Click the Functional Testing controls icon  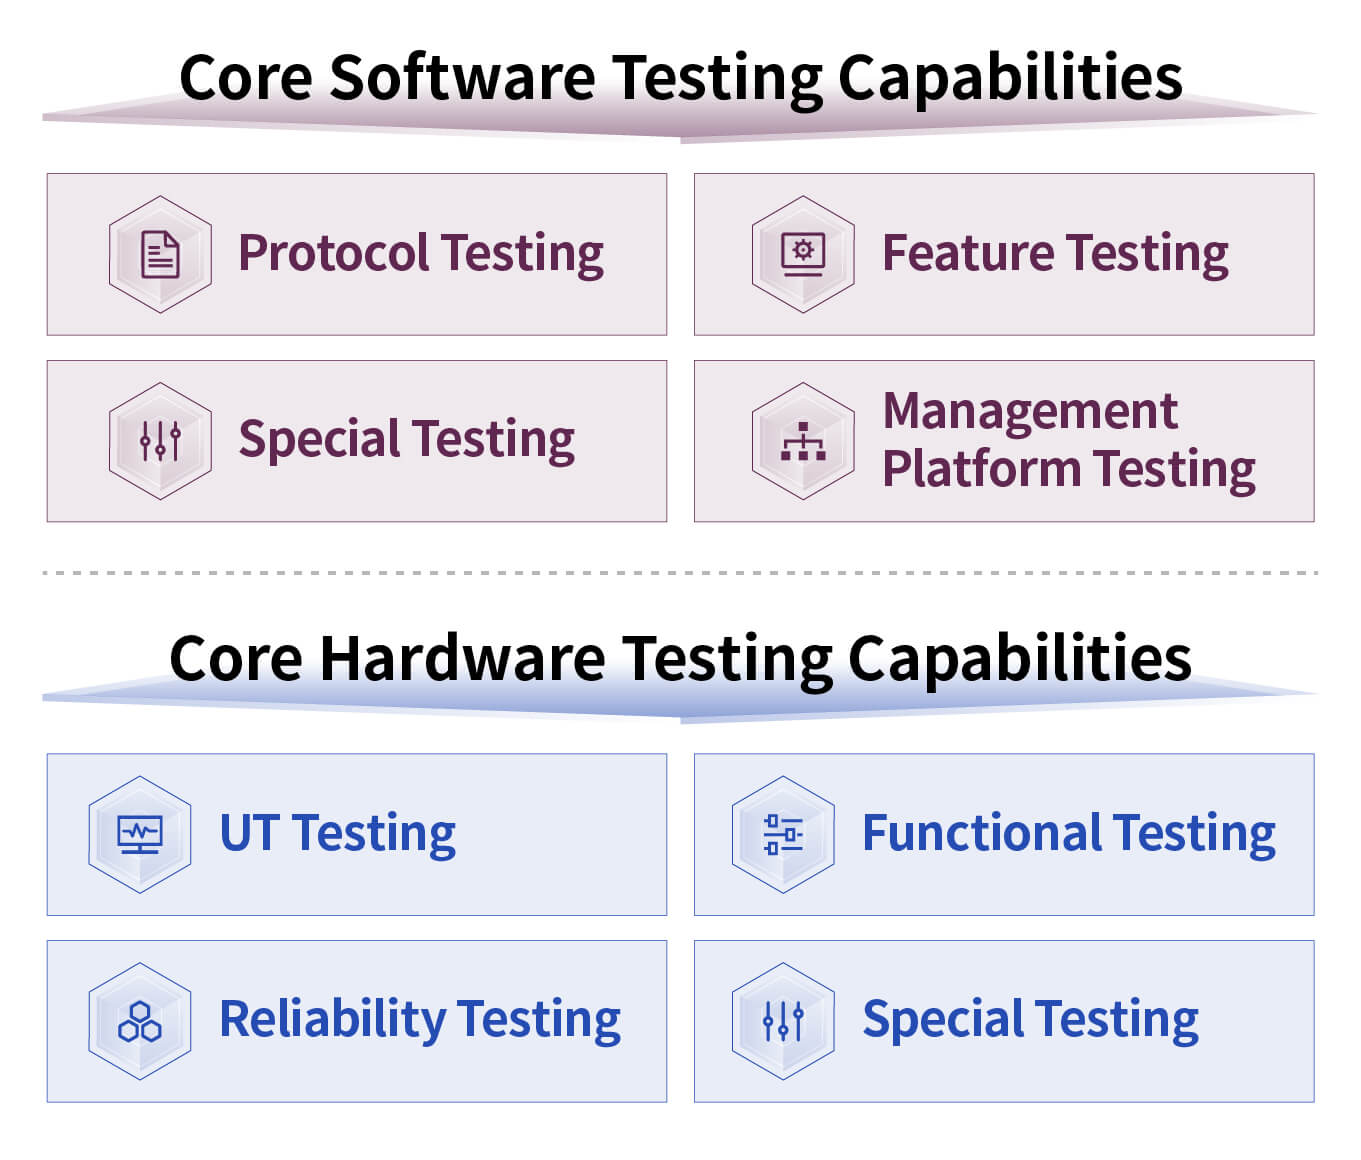click(x=783, y=834)
